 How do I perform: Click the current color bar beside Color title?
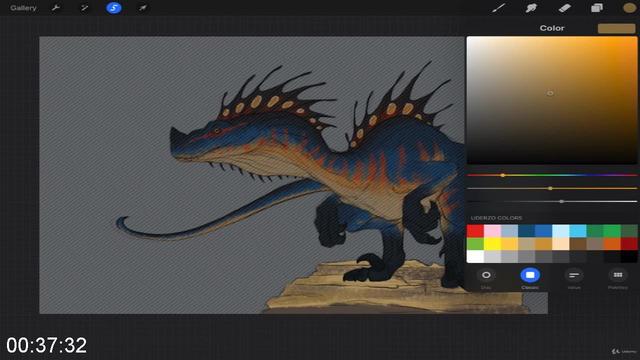616,28
